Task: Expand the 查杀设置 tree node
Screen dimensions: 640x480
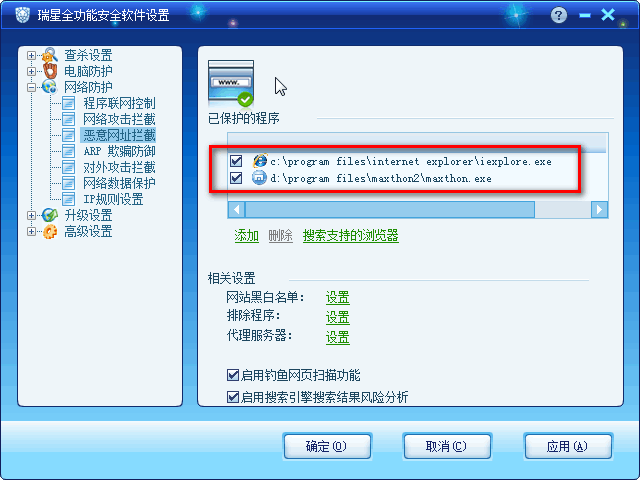Action: 31,55
